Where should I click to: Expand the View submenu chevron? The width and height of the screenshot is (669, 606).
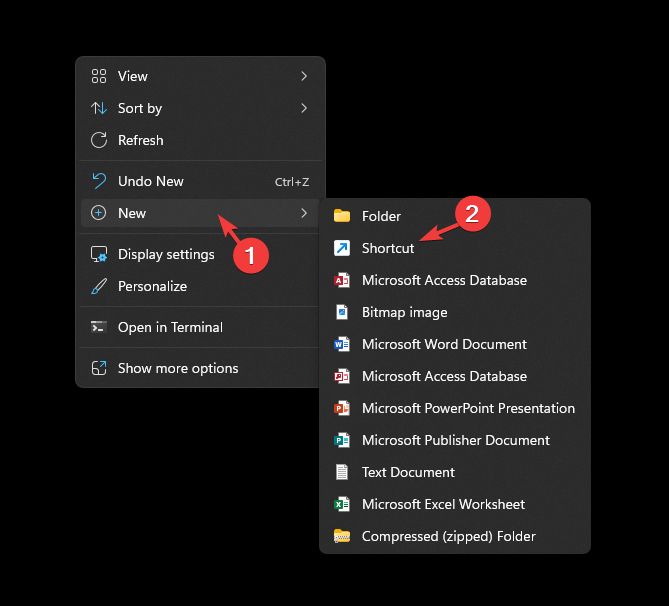304,76
